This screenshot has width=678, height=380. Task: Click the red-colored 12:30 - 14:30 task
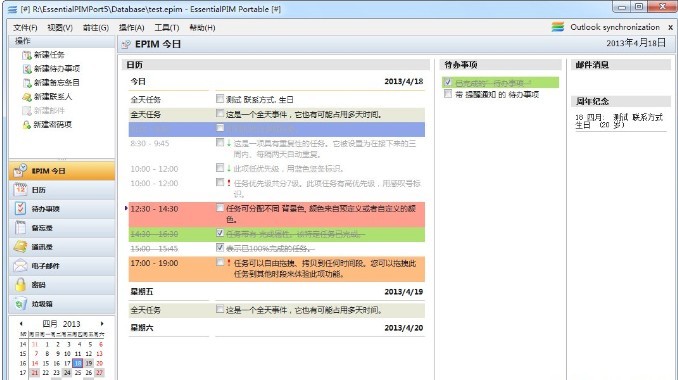click(x=277, y=214)
